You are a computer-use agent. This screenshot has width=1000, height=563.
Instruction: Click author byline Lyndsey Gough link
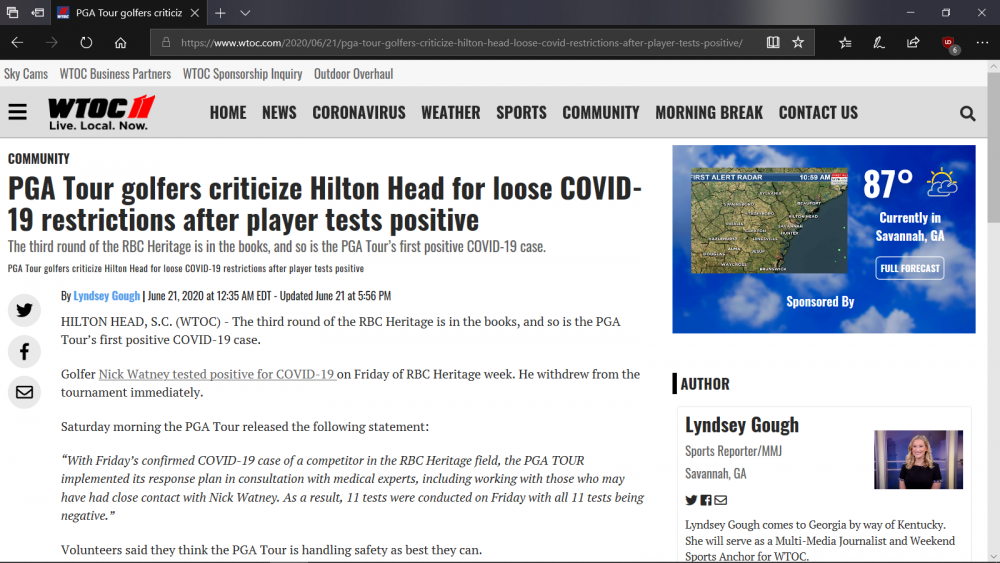(107, 296)
